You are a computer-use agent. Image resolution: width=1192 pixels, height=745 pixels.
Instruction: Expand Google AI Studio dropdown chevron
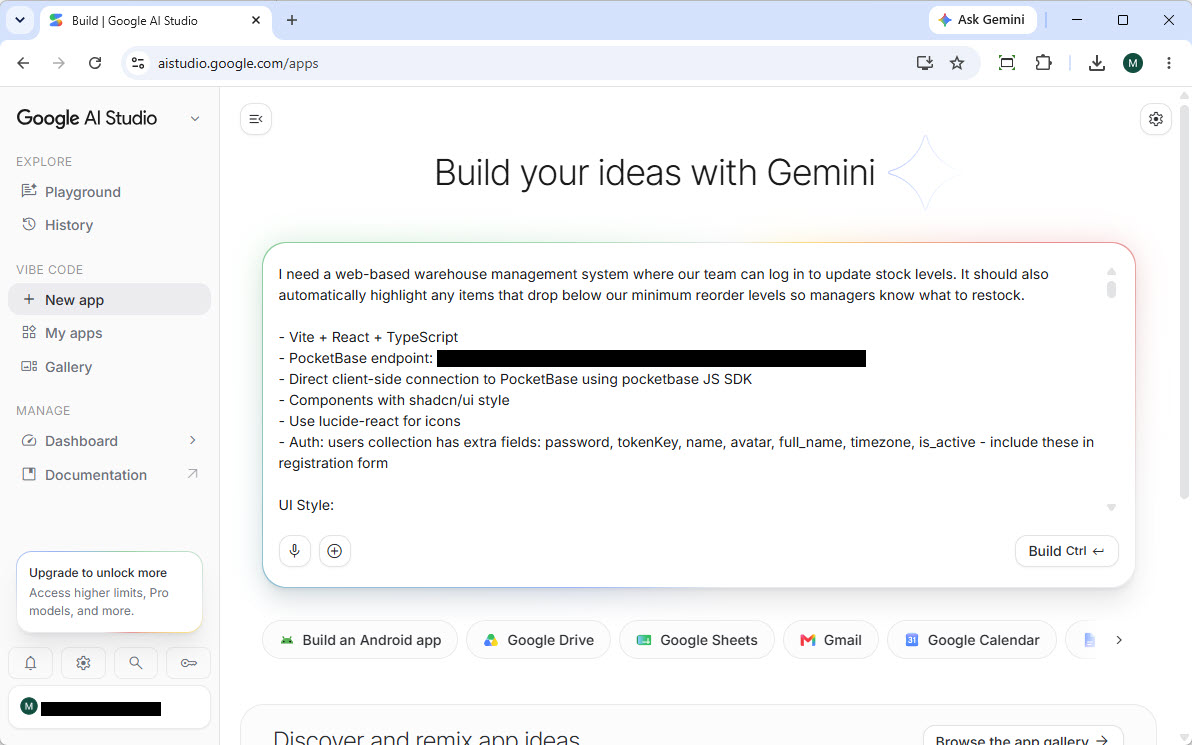pyautogui.click(x=195, y=119)
